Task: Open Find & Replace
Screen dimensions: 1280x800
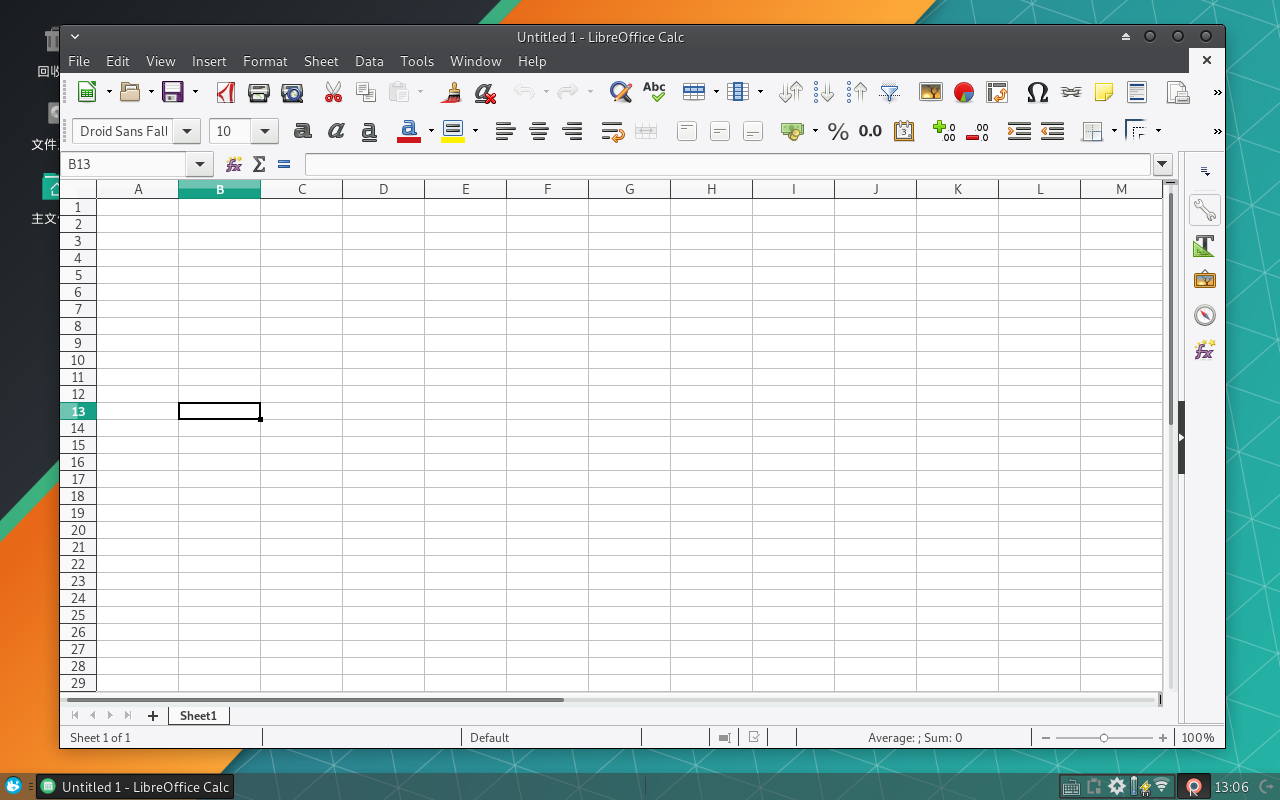Action: tap(621, 92)
